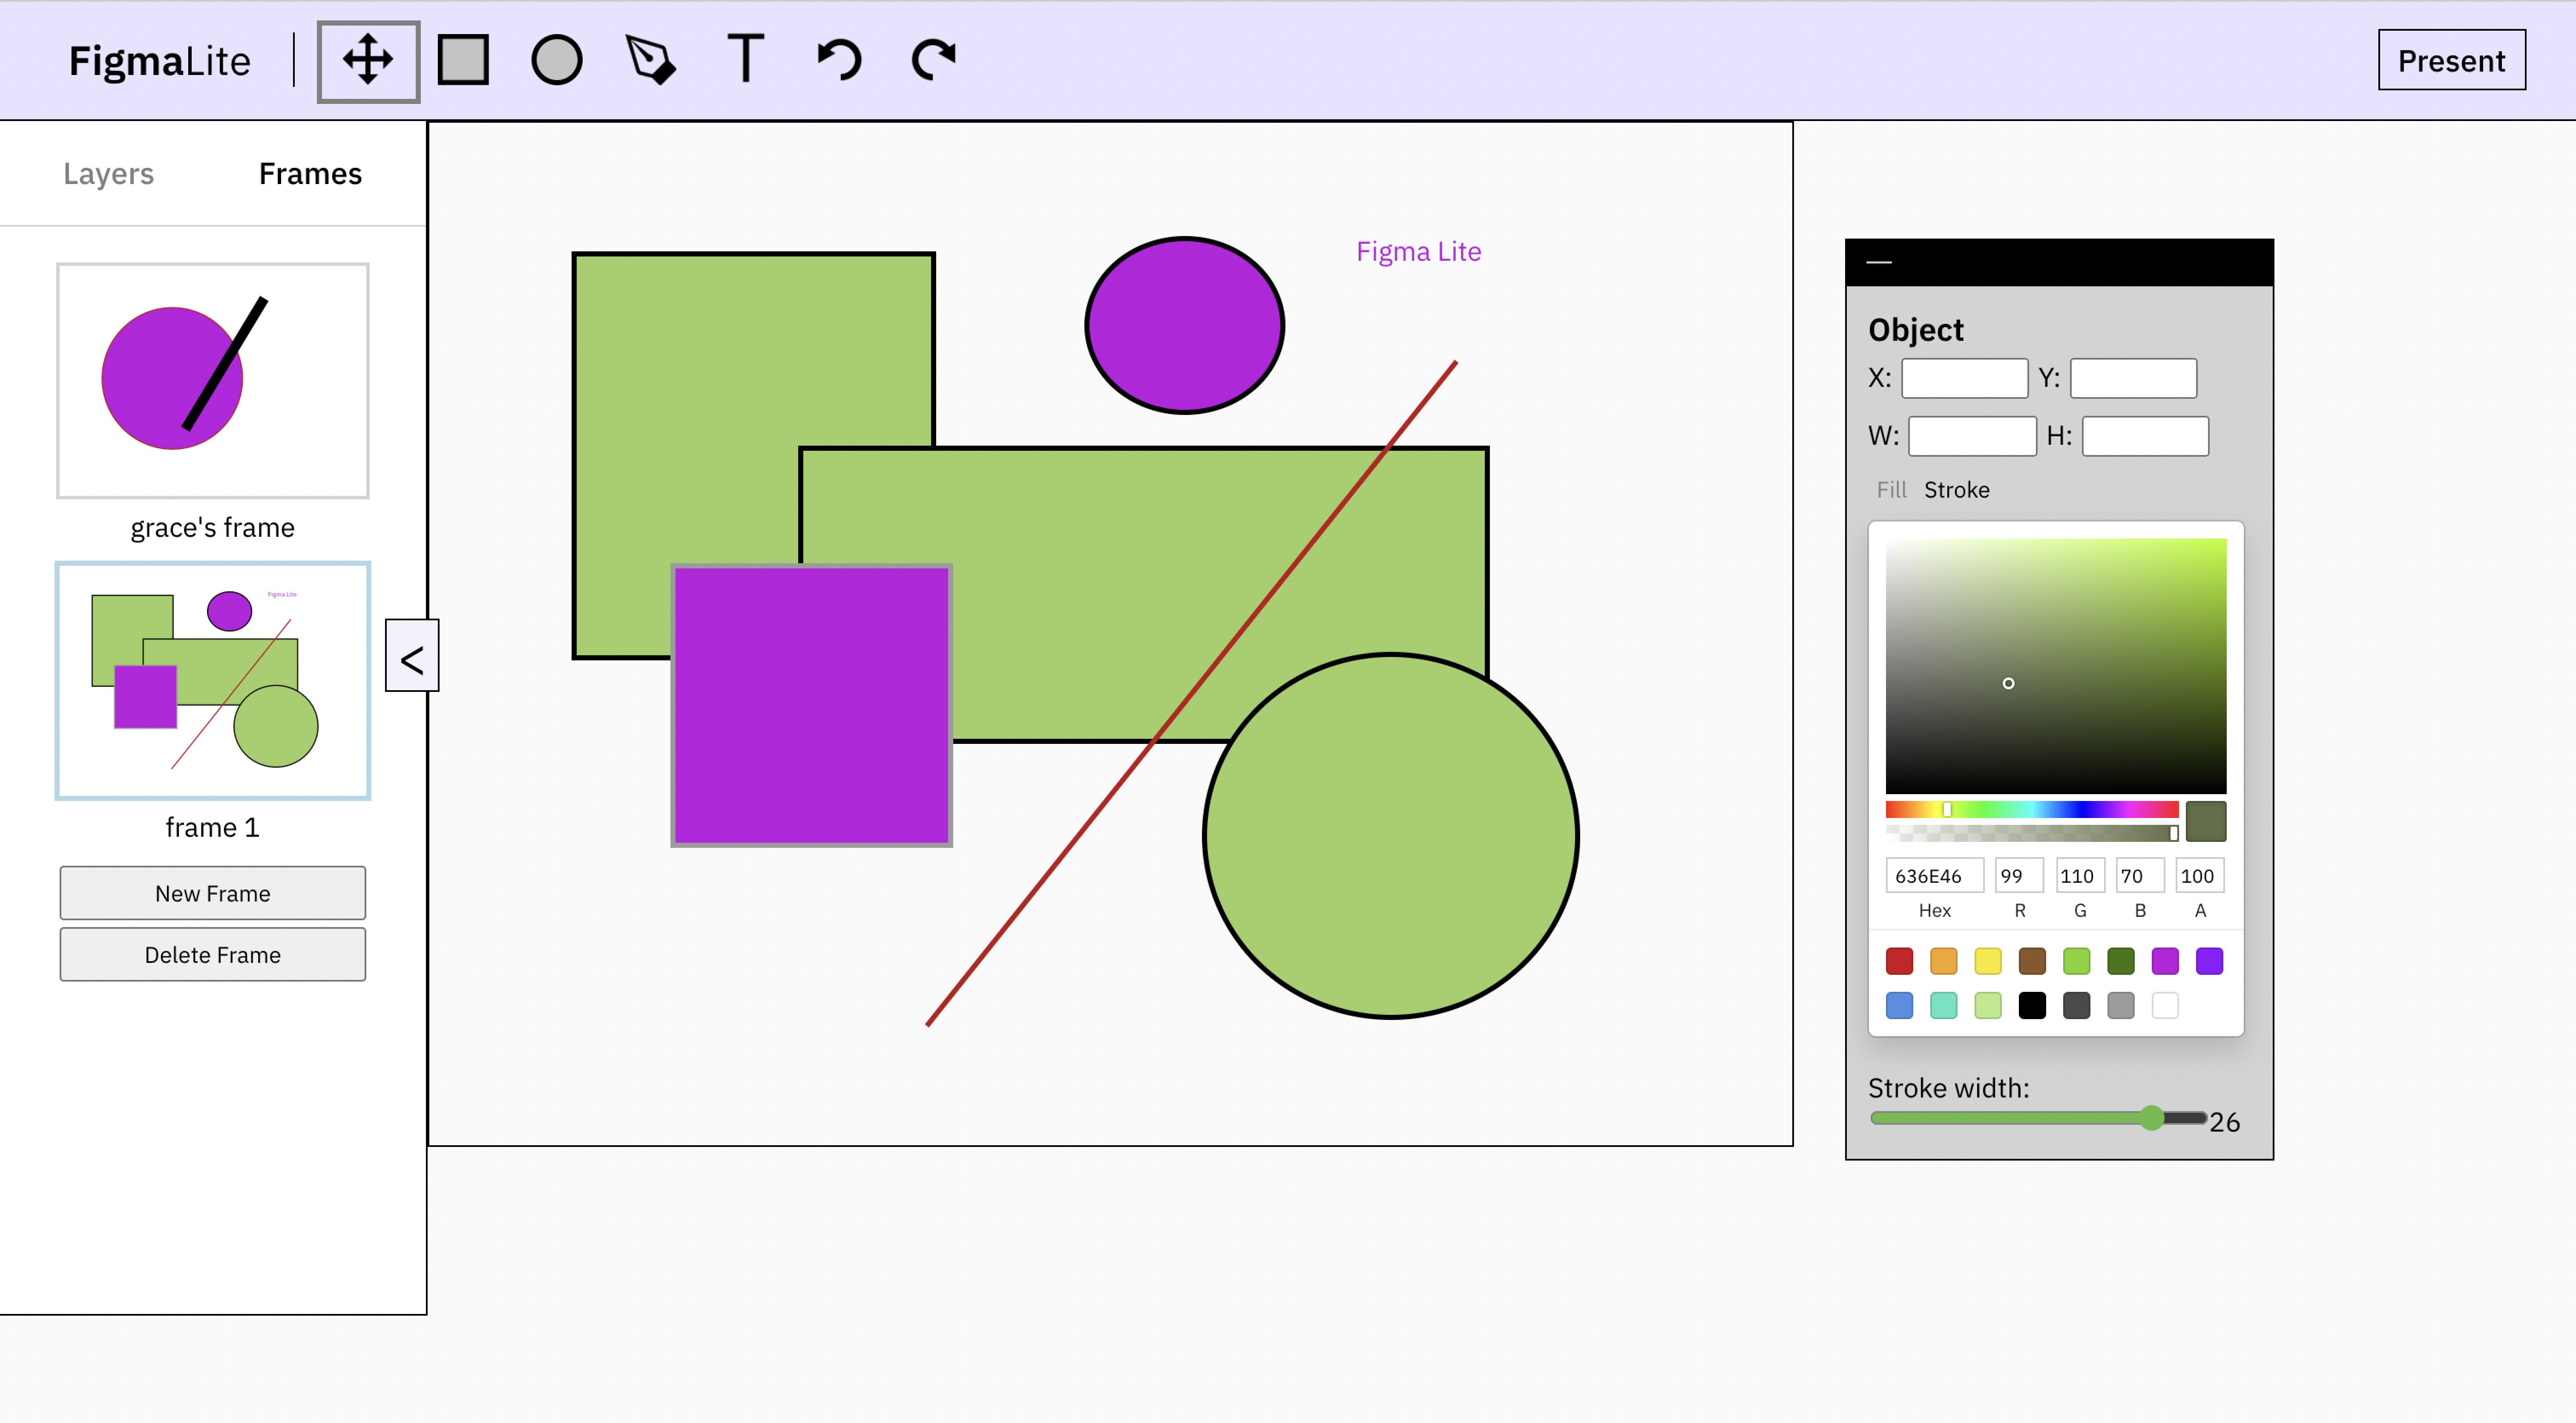2576x1423 pixels.
Task: Click the New Frame button
Action: (x=213, y=893)
